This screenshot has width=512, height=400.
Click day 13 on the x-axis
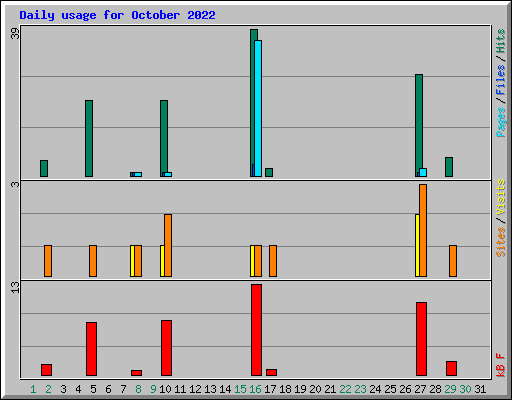(x=210, y=389)
